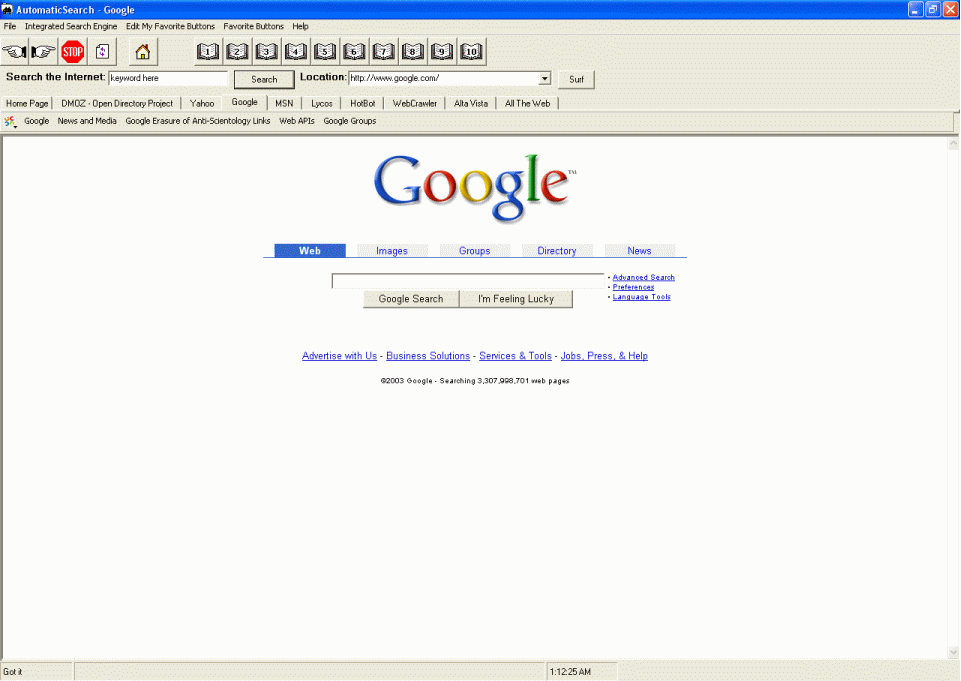This screenshot has height=681, width=961.
Task: Open favorite book button number 10
Action: pos(471,51)
